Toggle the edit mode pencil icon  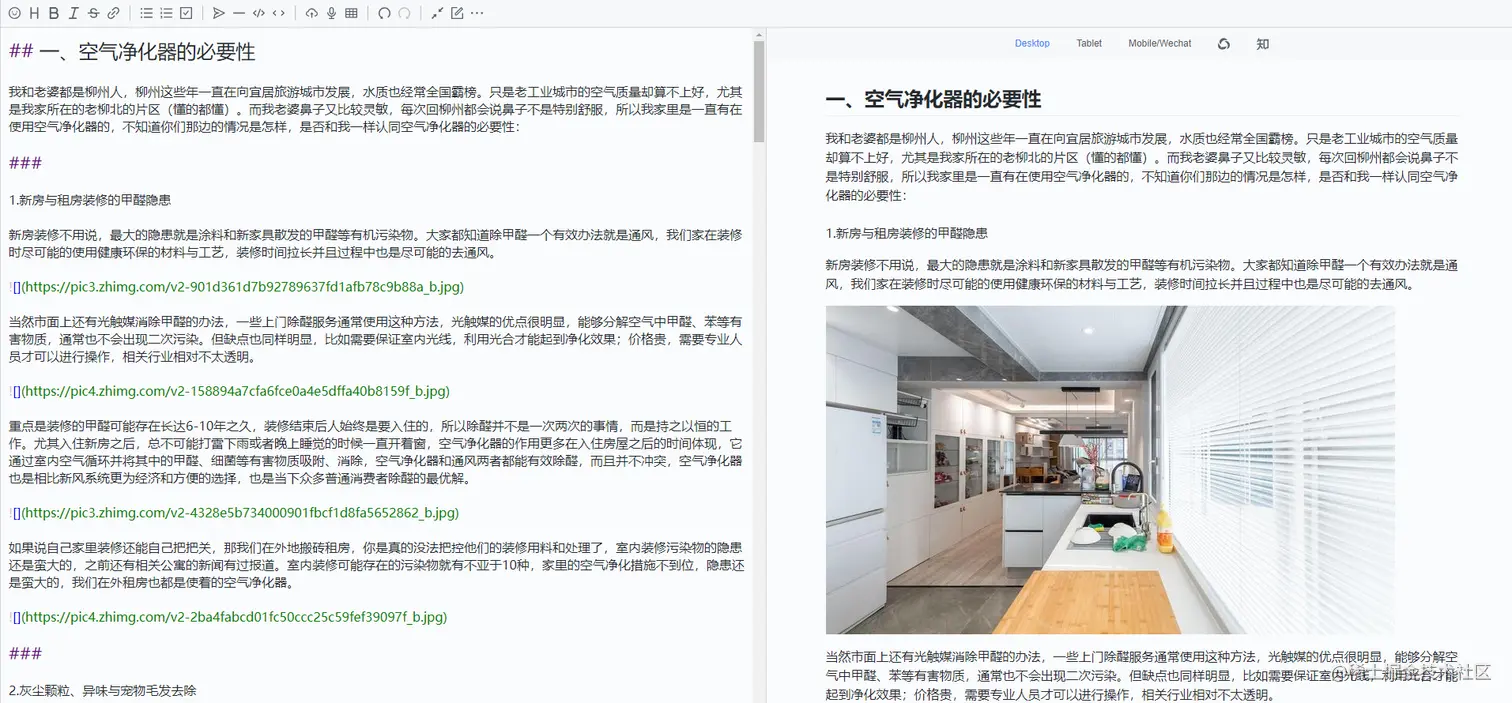click(457, 13)
